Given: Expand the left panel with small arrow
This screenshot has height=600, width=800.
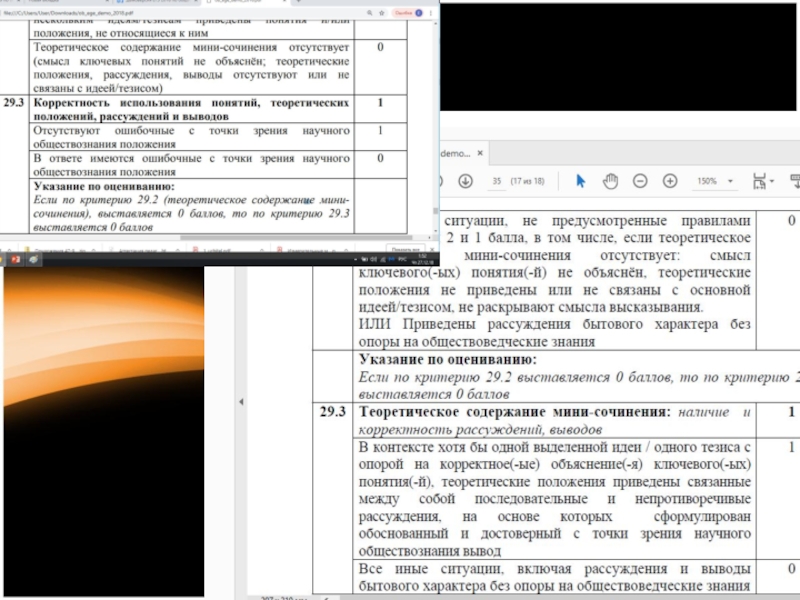Looking at the screenshot, I should click(240, 399).
